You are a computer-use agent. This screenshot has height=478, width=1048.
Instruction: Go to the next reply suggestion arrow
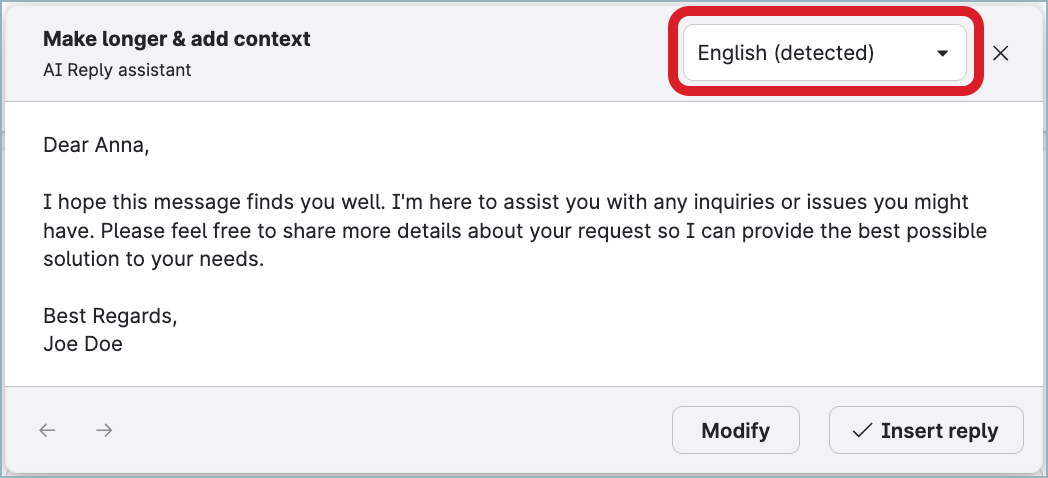pos(104,431)
